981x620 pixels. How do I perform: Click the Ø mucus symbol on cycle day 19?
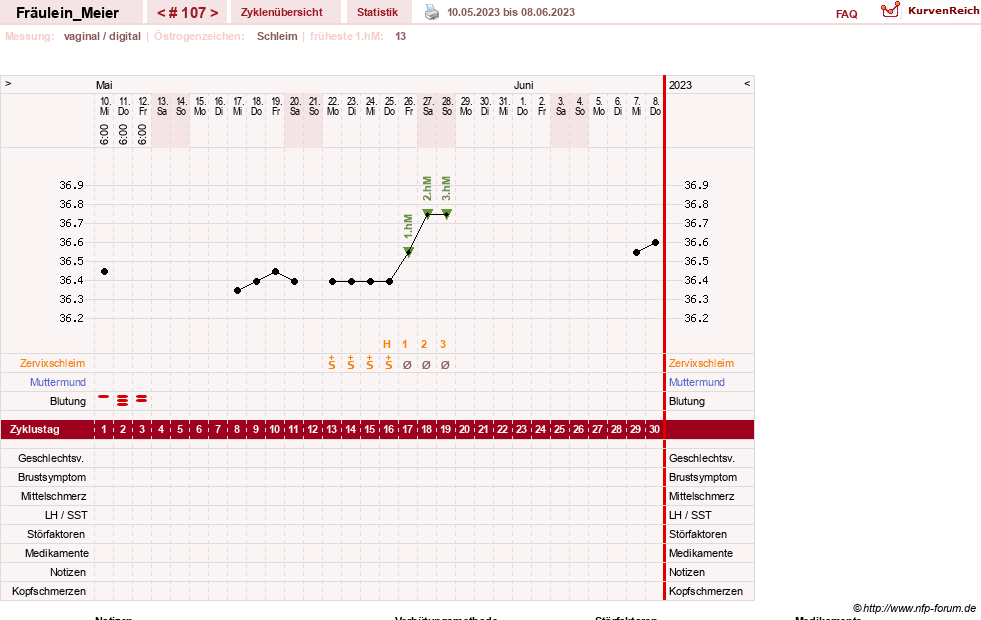coord(445,365)
